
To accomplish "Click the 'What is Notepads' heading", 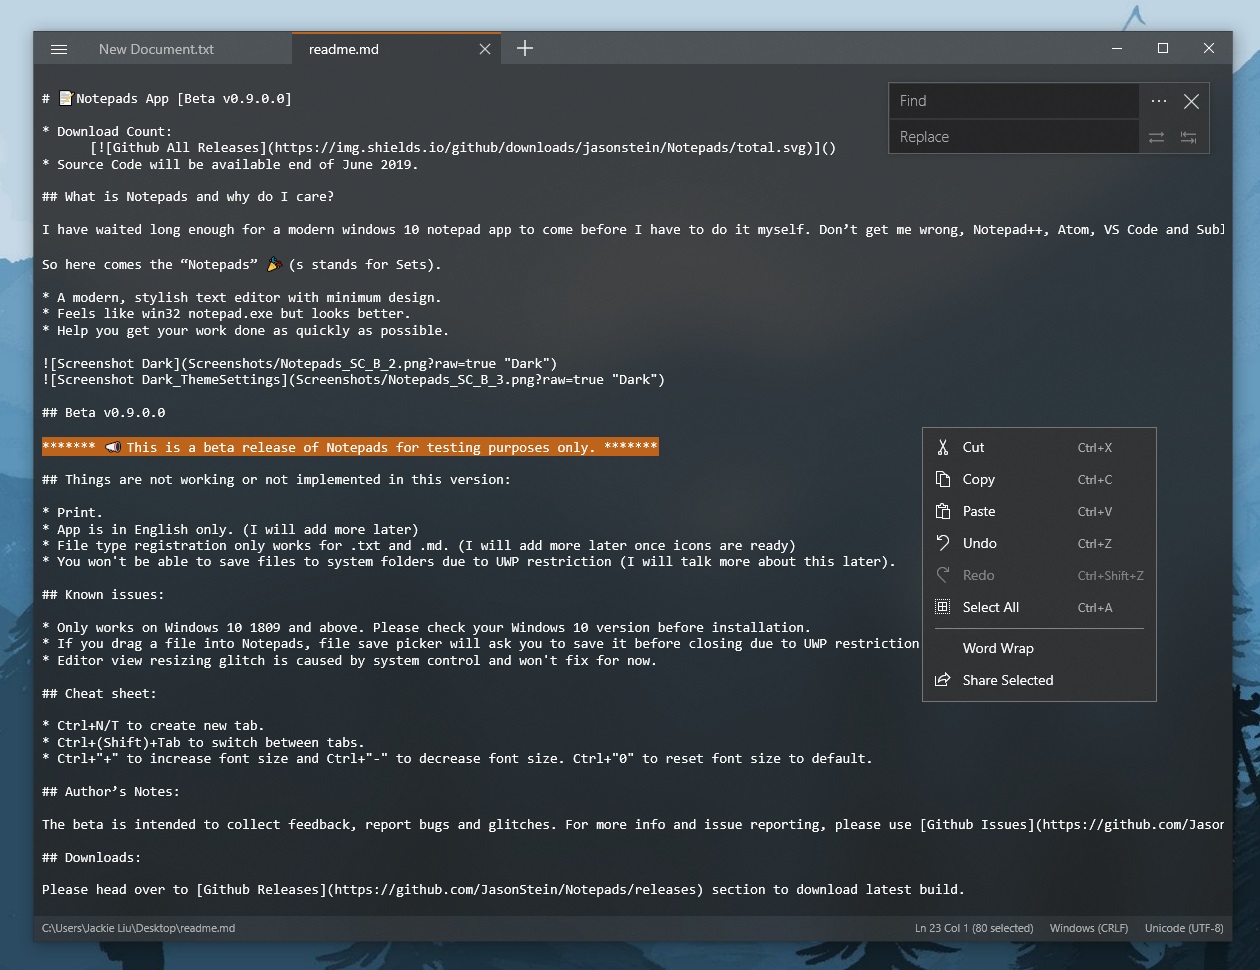I will coord(188,197).
